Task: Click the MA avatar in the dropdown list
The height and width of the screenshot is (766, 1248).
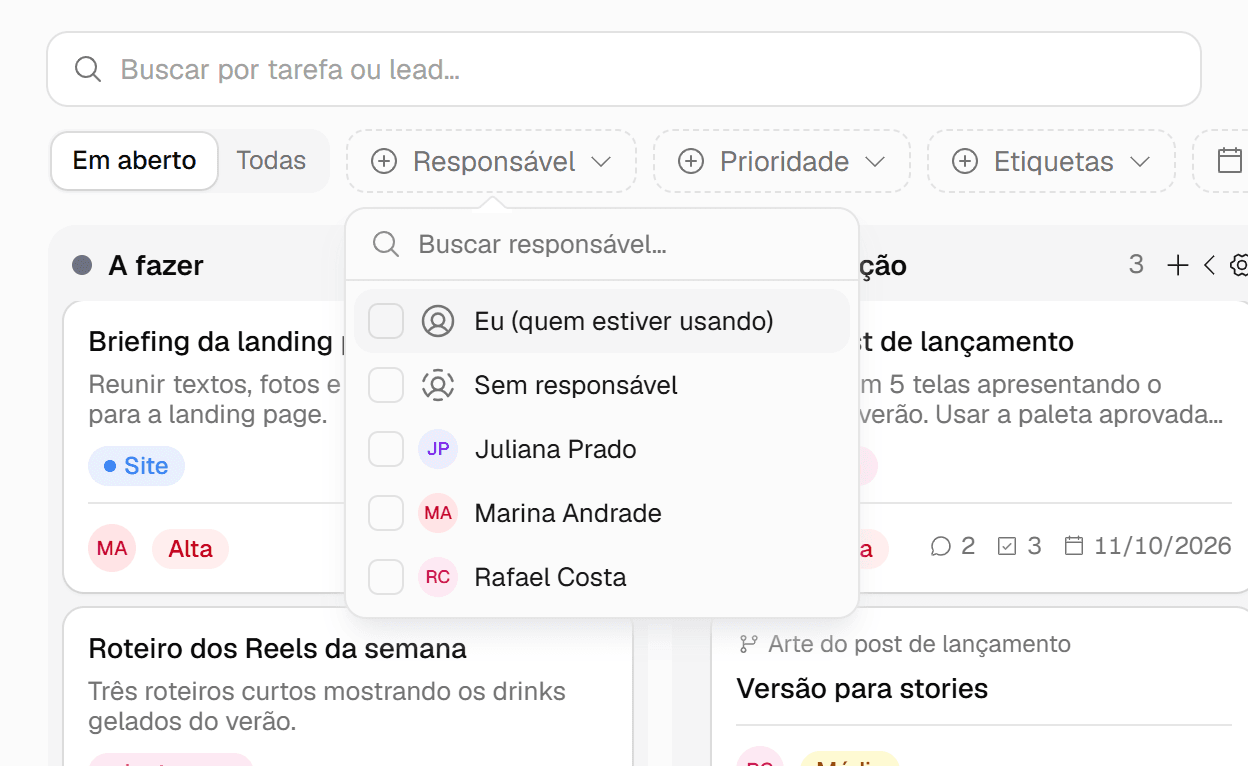Action: click(x=438, y=513)
